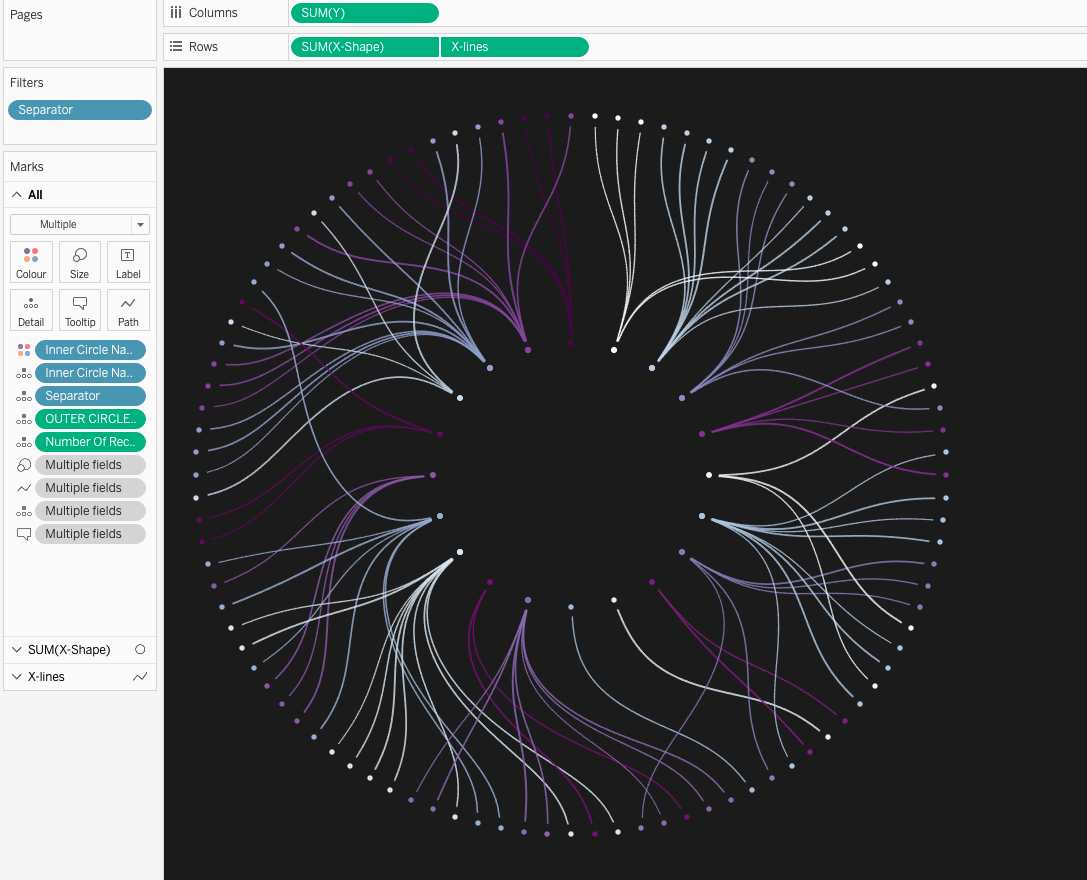
Task: Click colour icon beside first Inner Circle pill
Action: click(x=24, y=350)
